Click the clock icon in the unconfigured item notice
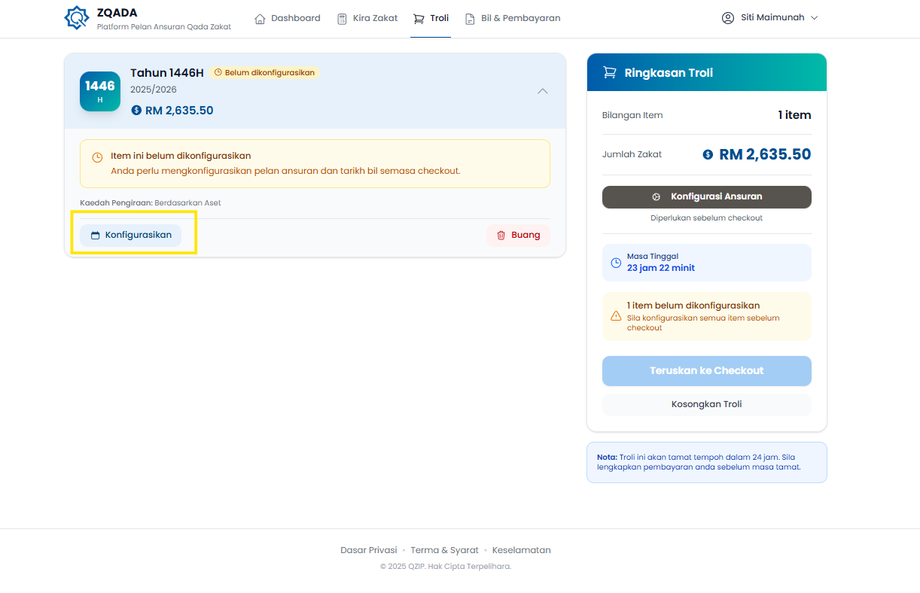 pyautogui.click(x=97, y=158)
